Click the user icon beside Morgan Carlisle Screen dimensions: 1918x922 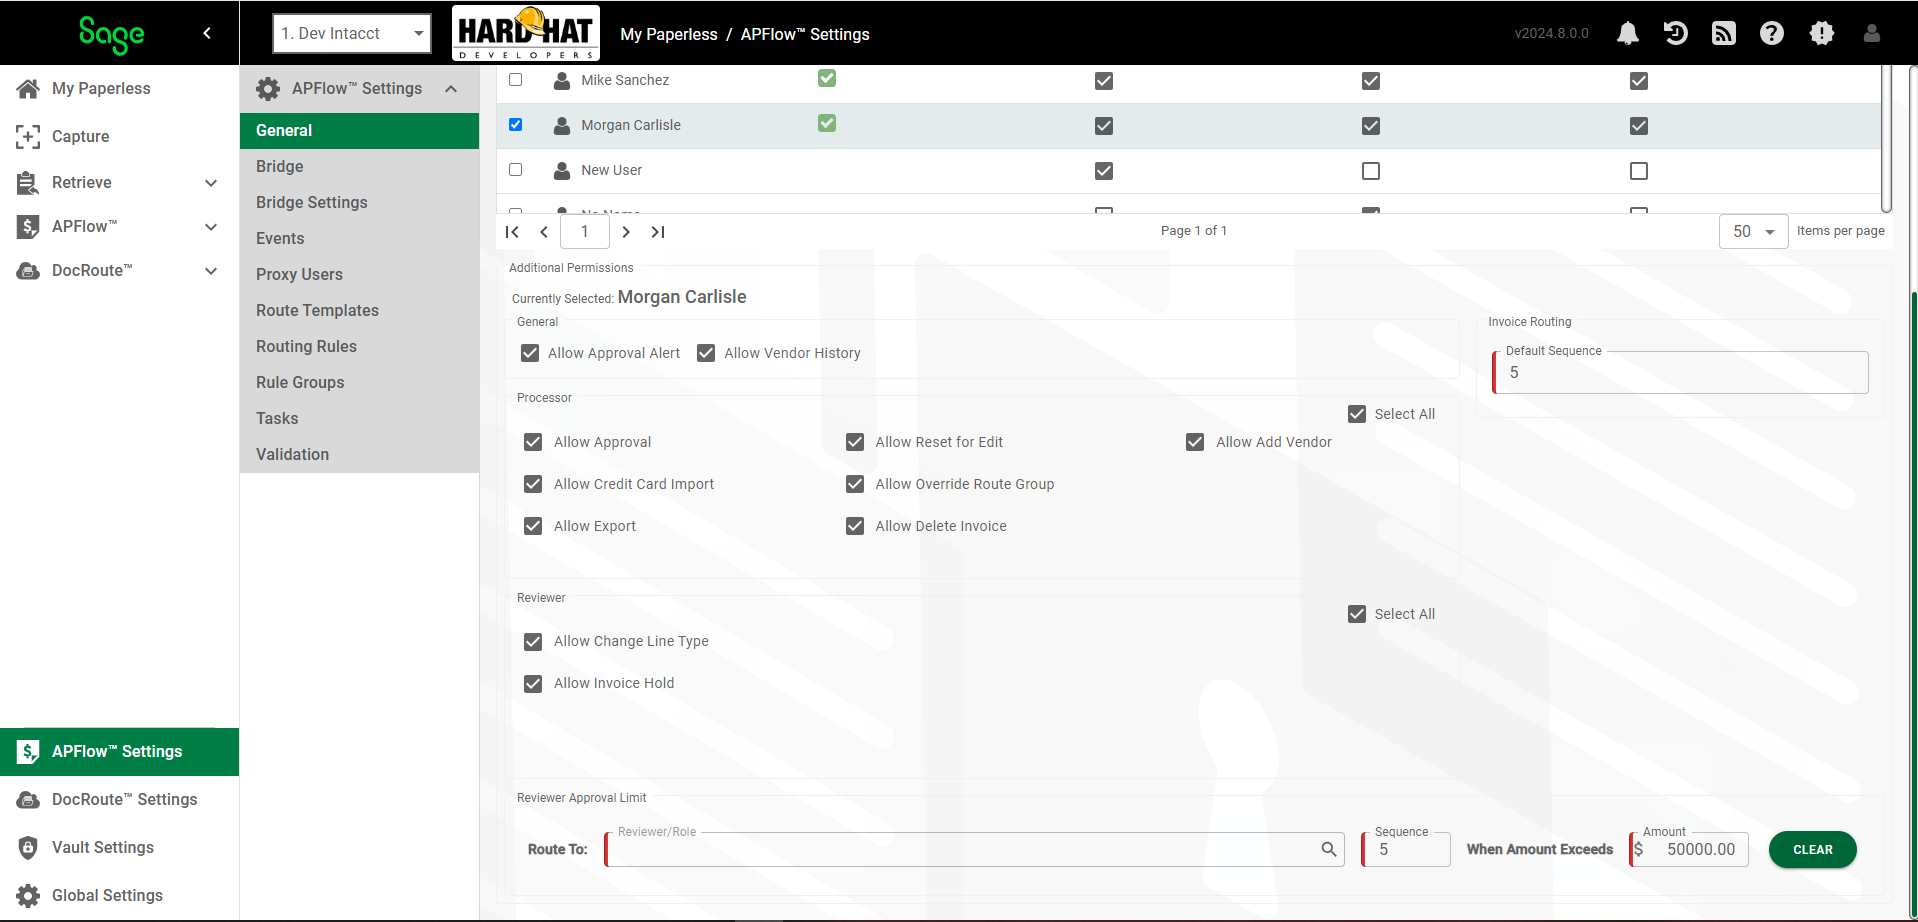562,125
